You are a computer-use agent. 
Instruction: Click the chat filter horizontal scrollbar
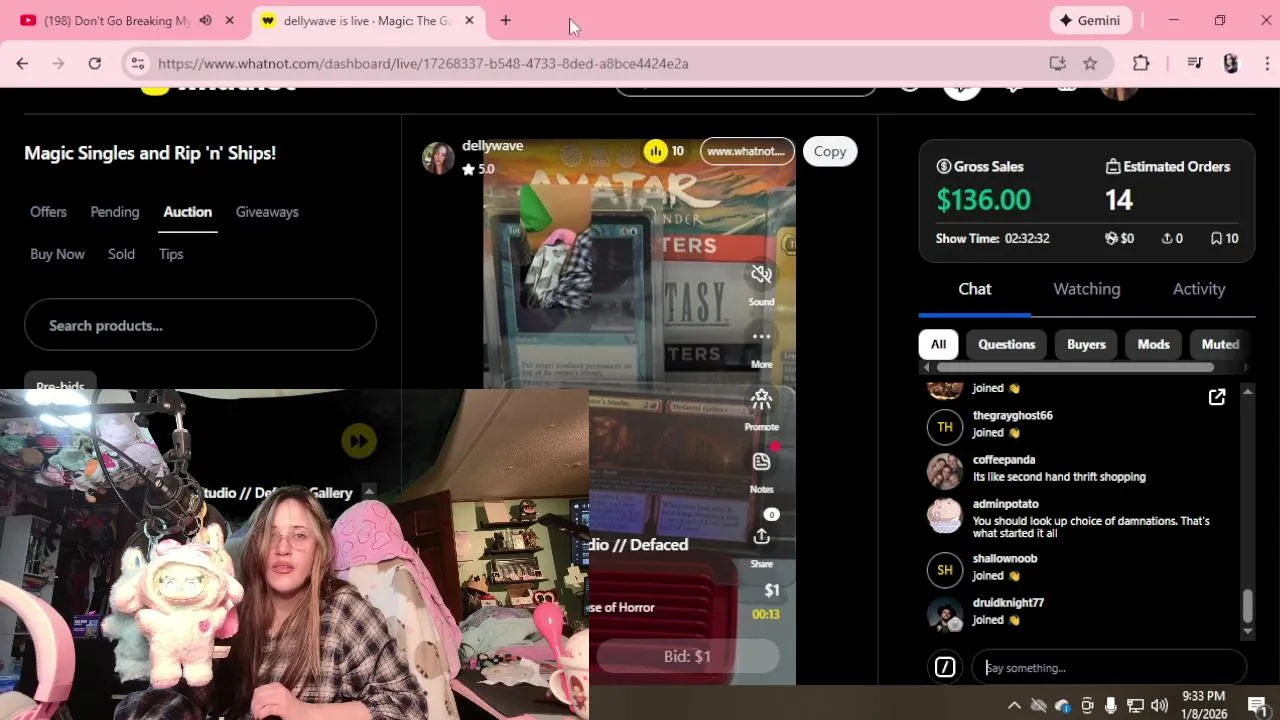click(x=1075, y=367)
